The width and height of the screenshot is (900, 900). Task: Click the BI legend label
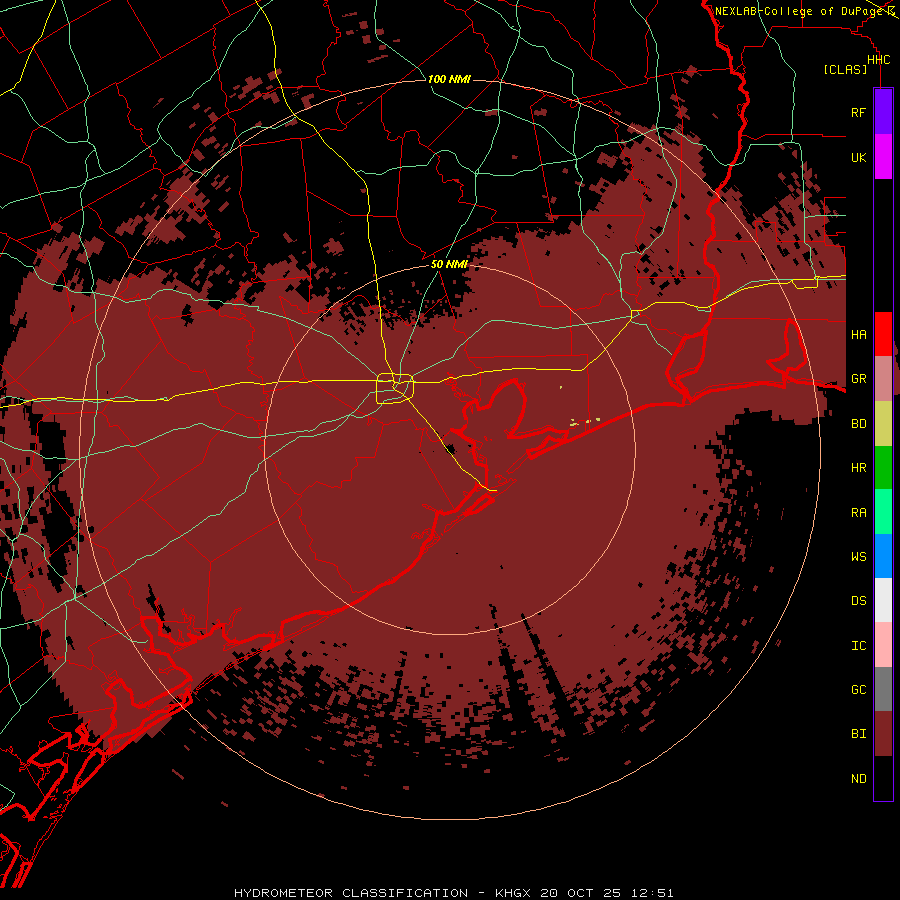tap(858, 734)
